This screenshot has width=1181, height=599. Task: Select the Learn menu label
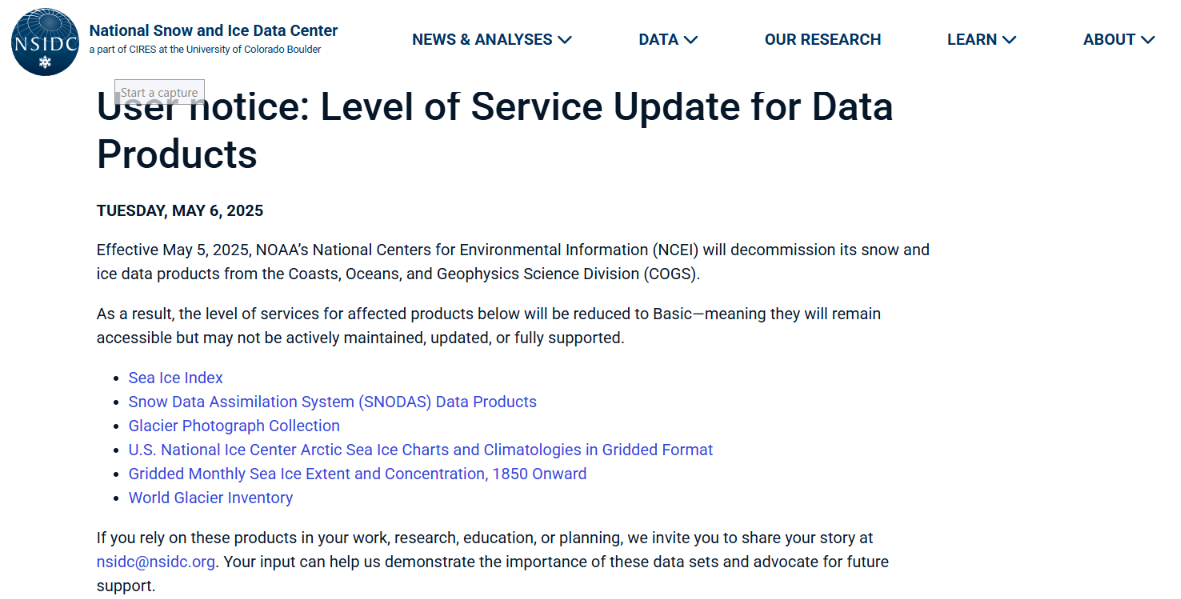click(x=971, y=40)
